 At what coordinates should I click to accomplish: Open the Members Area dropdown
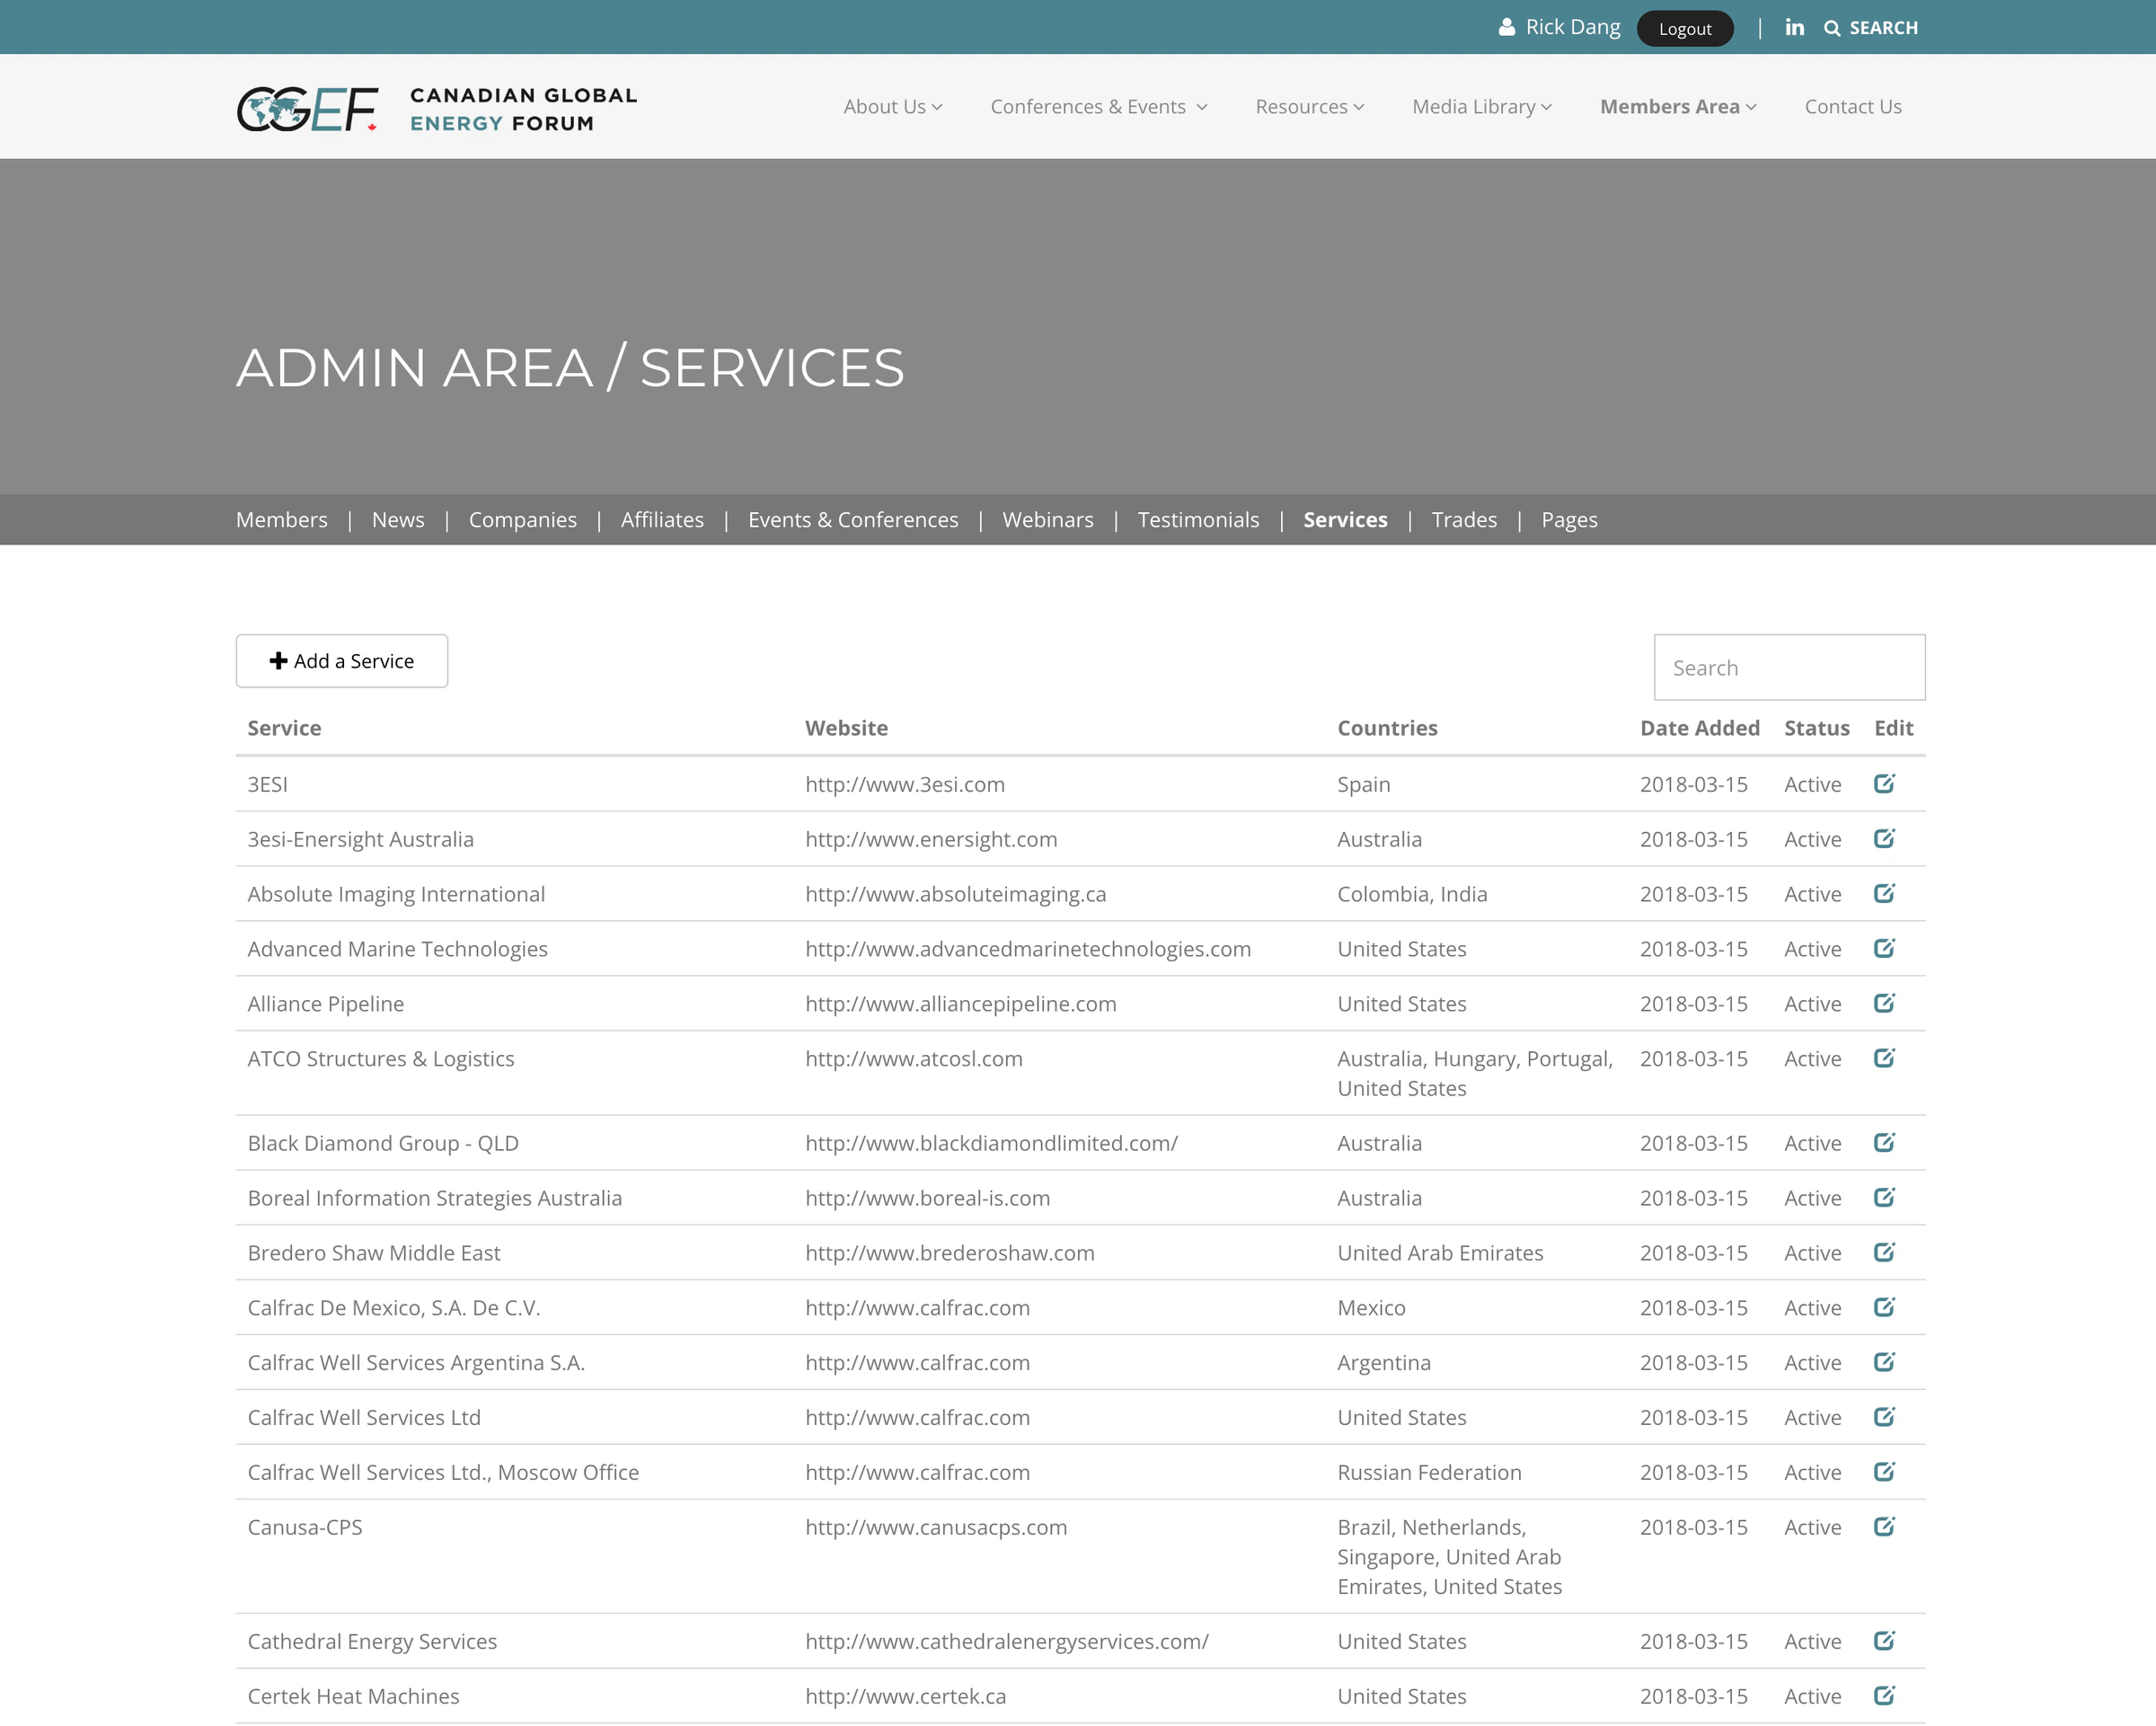click(x=1678, y=107)
